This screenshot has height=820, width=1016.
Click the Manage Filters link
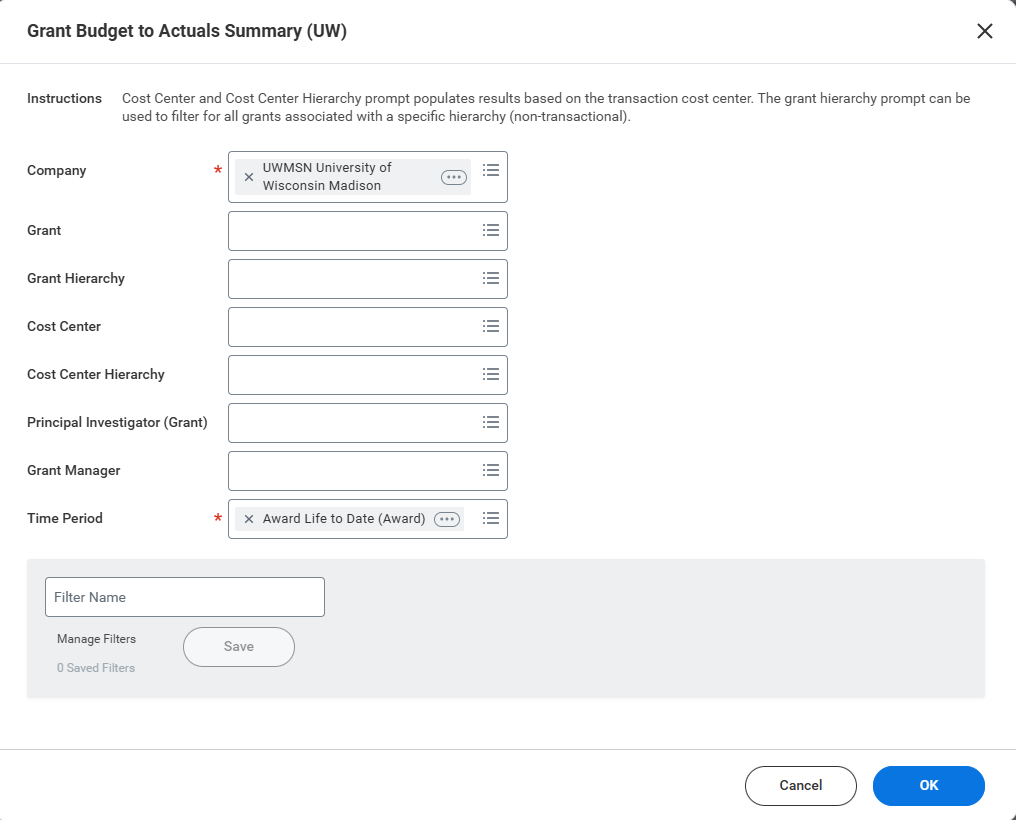(96, 639)
